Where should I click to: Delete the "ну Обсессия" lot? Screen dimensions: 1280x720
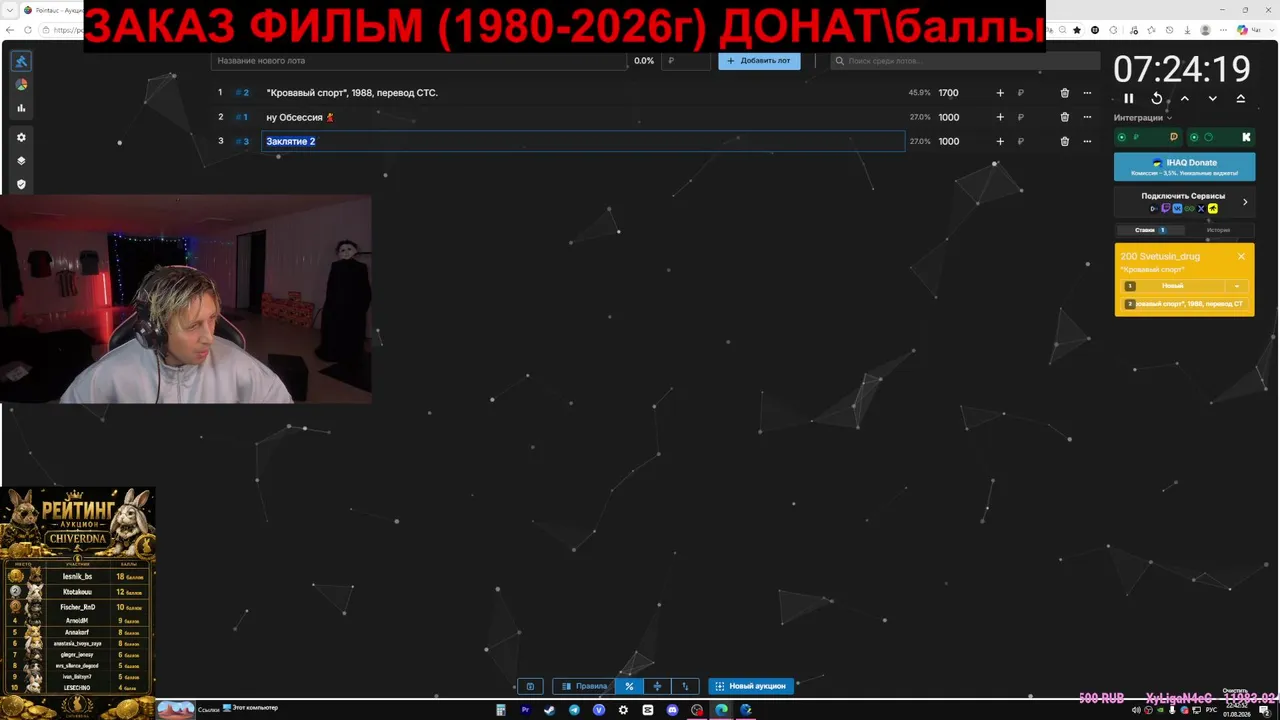[x=1064, y=117]
